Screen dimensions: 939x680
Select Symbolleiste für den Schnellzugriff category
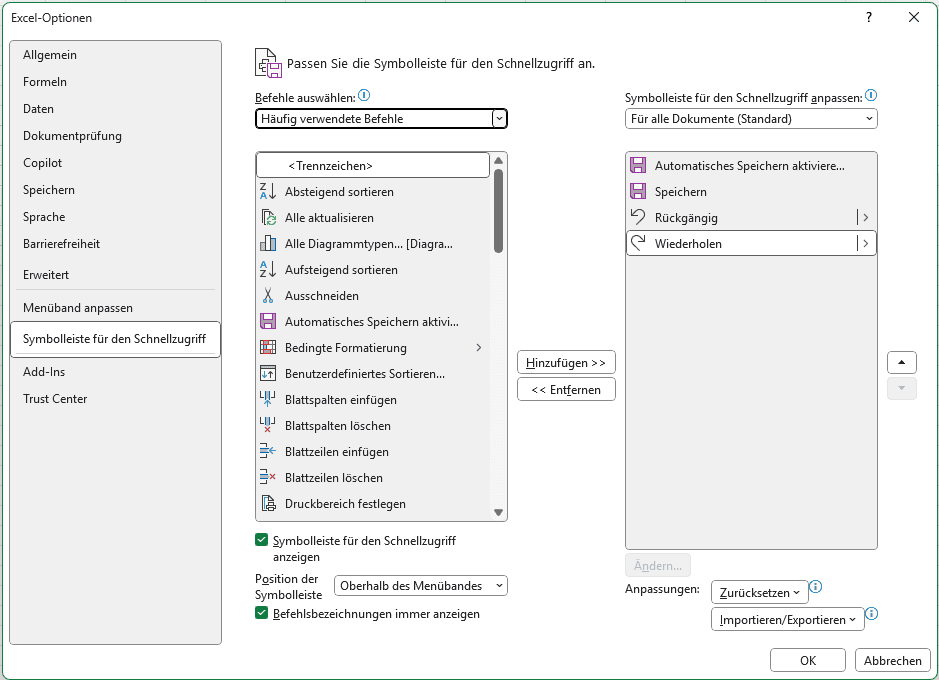tap(115, 339)
